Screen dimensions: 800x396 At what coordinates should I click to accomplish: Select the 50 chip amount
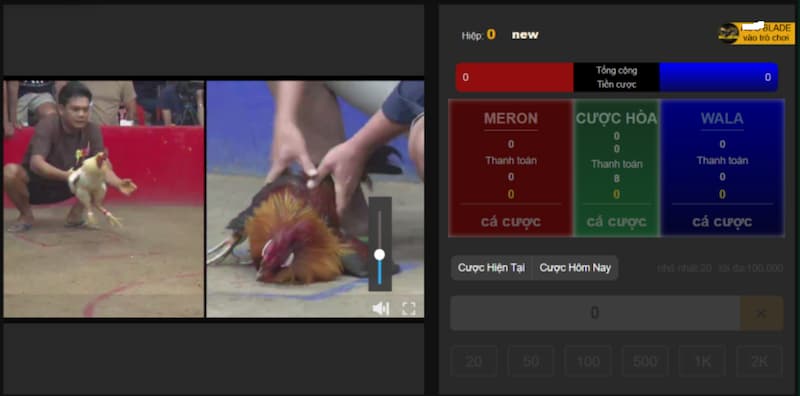pyautogui.click(x=531, y=361)
